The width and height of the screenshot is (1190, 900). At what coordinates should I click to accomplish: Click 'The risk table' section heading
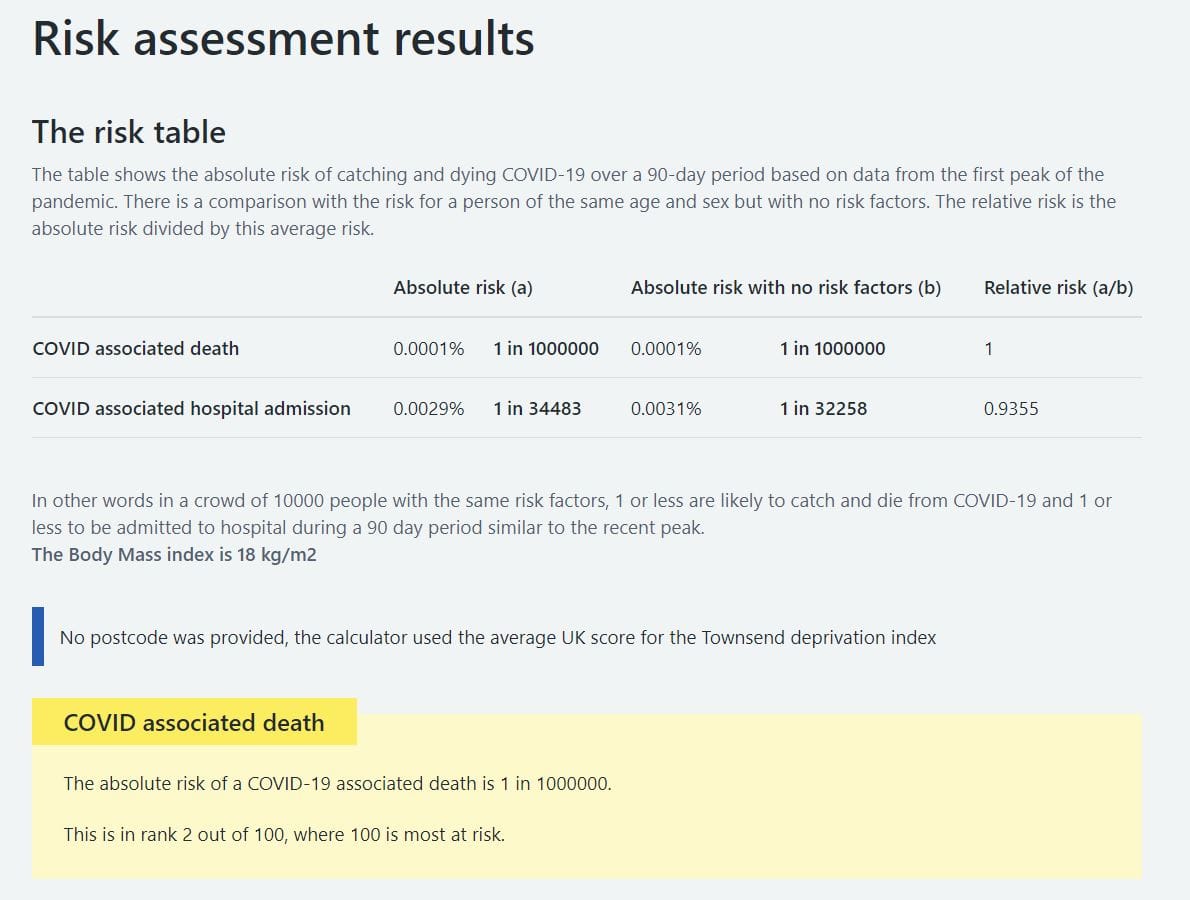click(x=129, y=132)
